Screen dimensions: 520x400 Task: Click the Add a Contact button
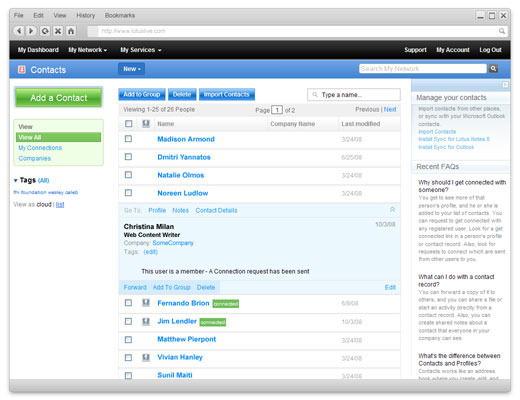[59, 98]
